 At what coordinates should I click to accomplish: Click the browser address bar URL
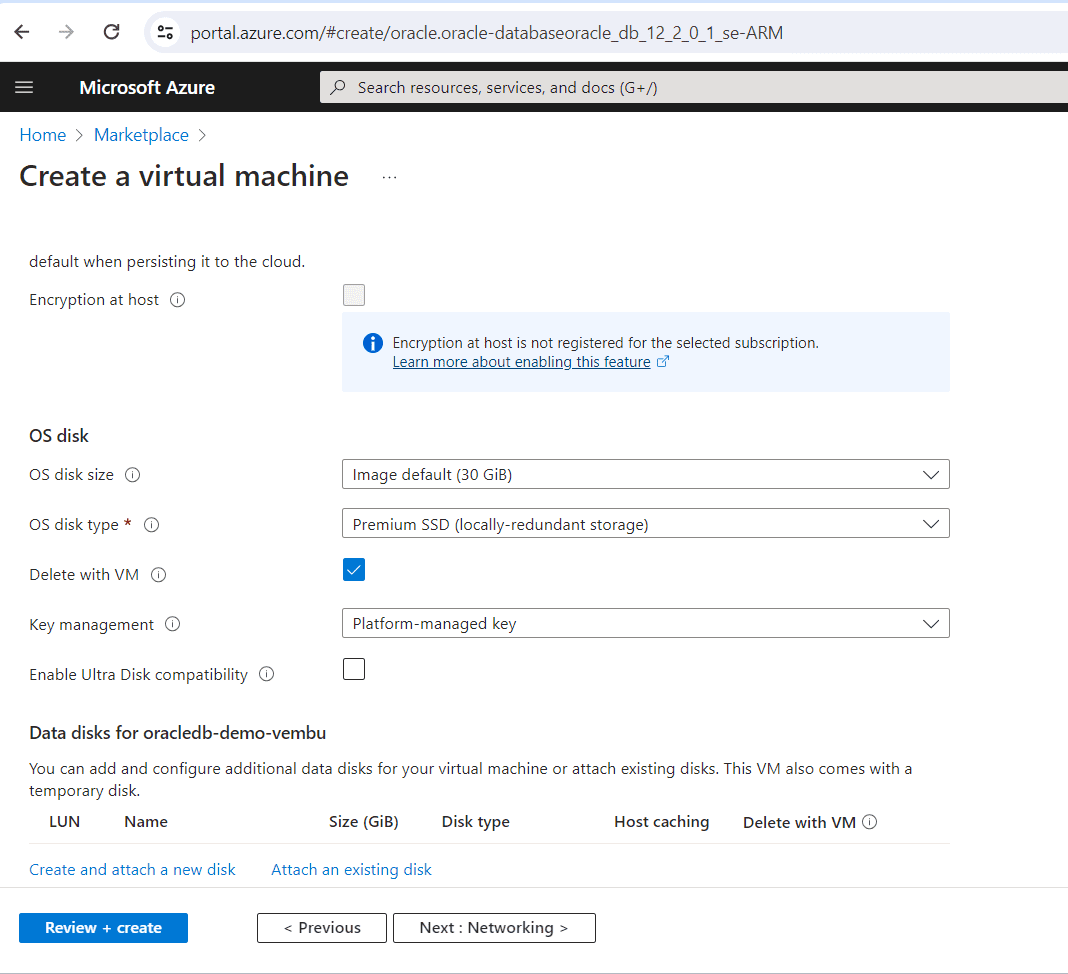(x=486, y=33)
